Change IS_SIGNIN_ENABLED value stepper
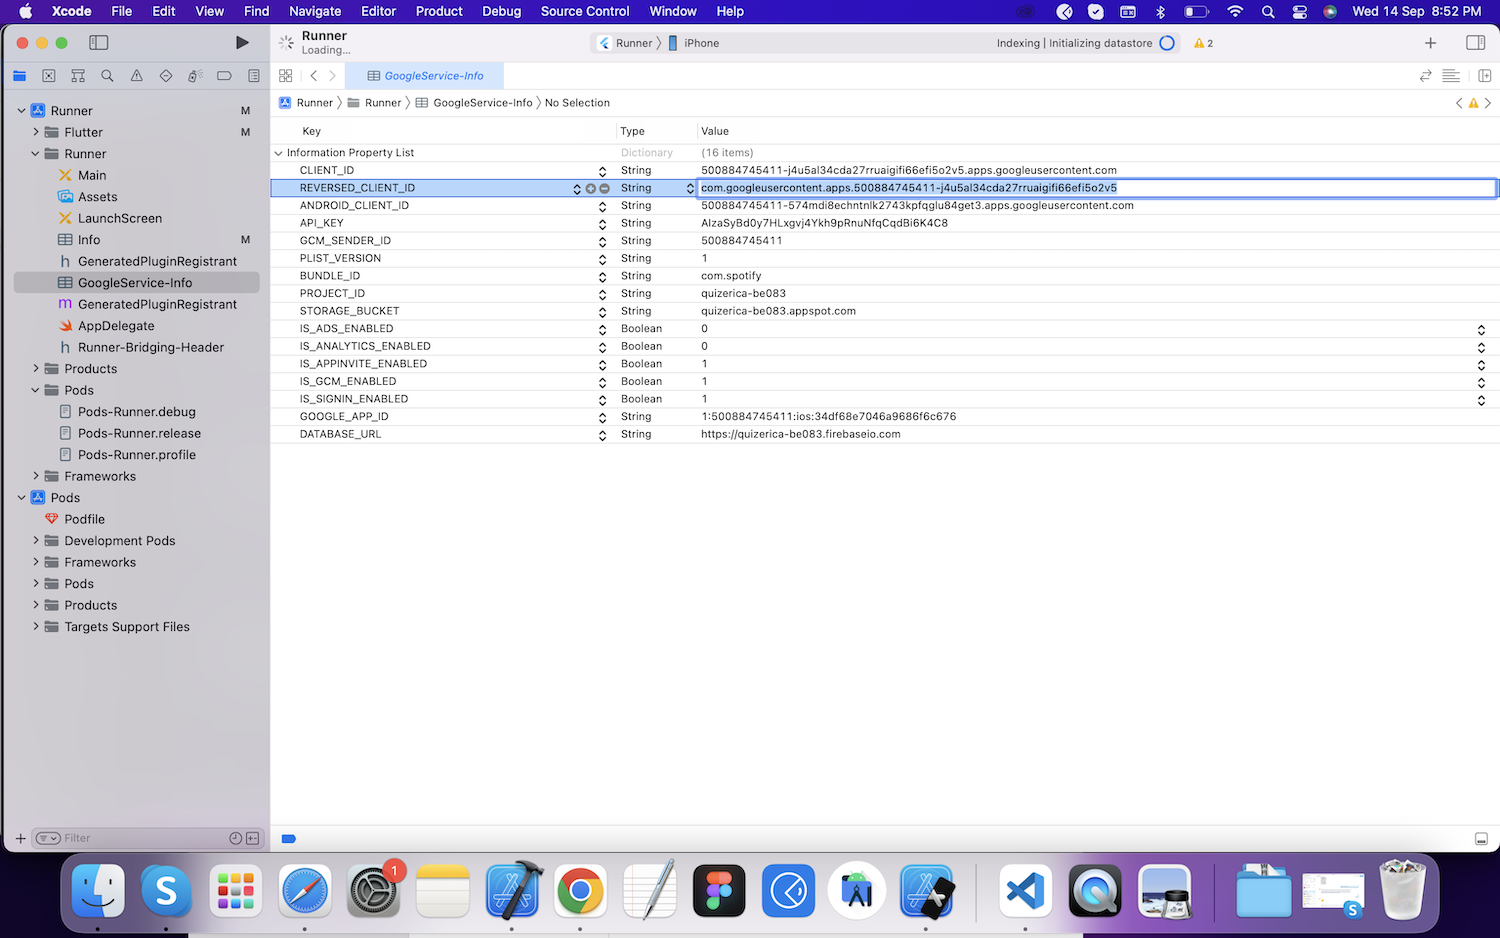The width and height of the screenshot is (1500, 938). (x=1481, y=399)
